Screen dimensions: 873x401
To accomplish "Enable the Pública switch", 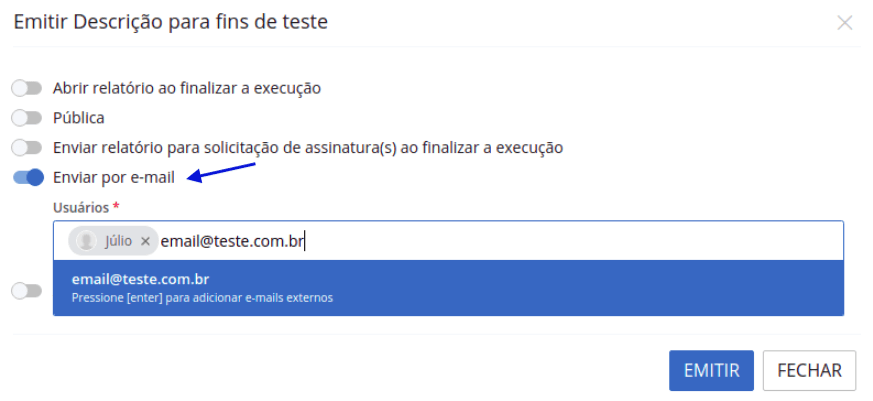I will tap(27, 118).
